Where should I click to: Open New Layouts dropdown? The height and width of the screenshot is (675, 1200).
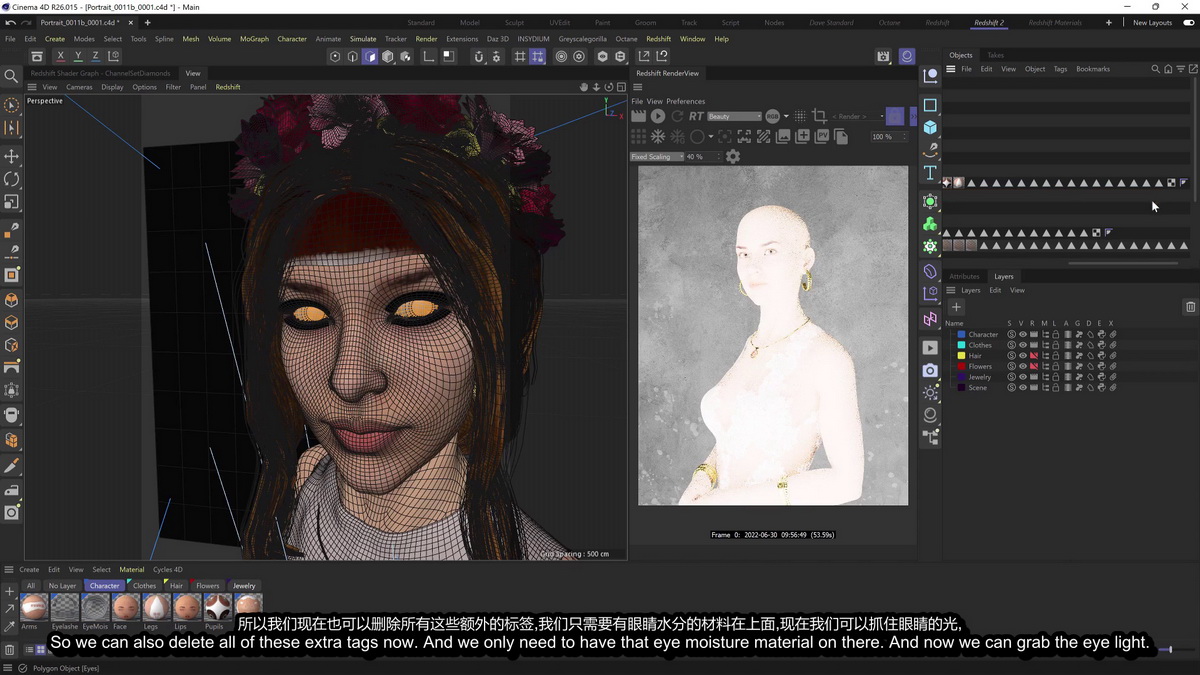[x=1152, y=22]
